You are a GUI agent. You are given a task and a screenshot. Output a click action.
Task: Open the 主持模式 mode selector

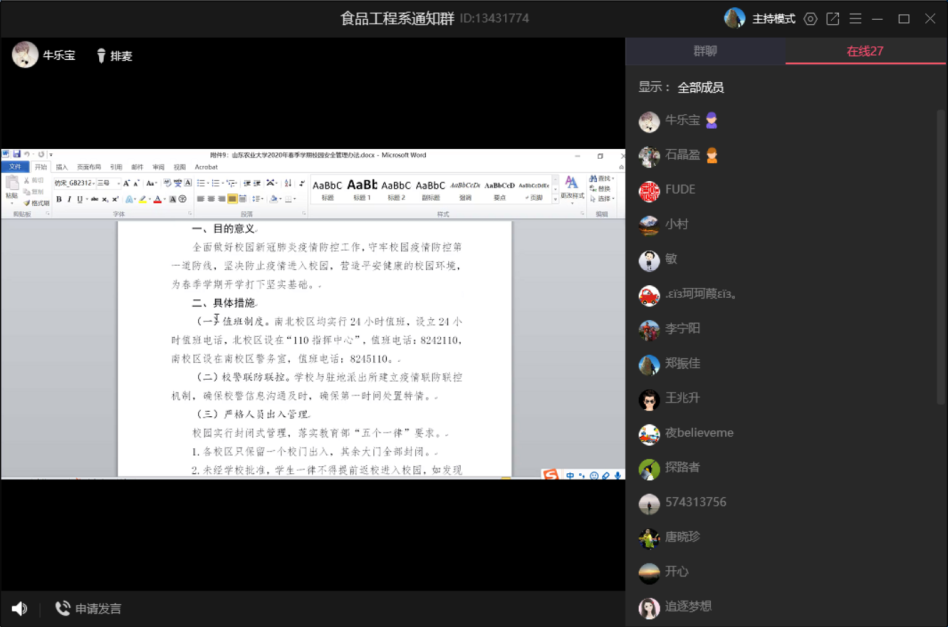point(773,19)
